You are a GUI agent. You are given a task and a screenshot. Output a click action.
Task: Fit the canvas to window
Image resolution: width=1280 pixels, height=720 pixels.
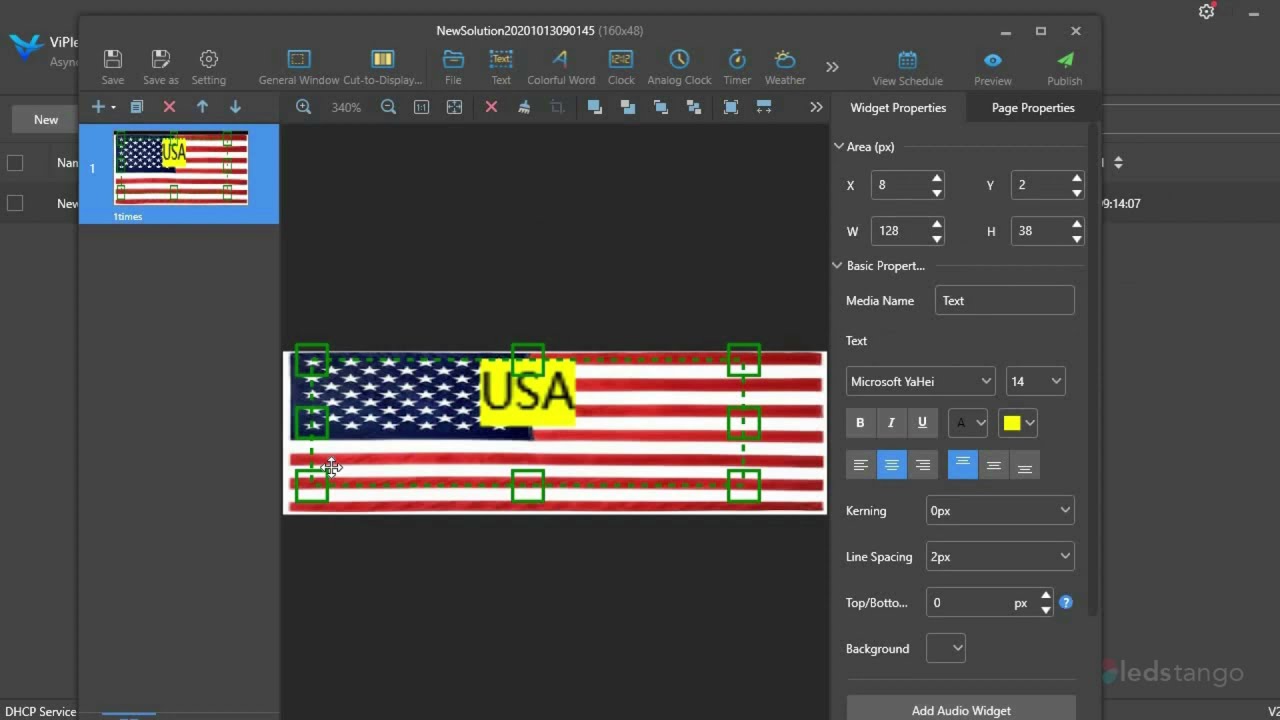click(454, 107)
